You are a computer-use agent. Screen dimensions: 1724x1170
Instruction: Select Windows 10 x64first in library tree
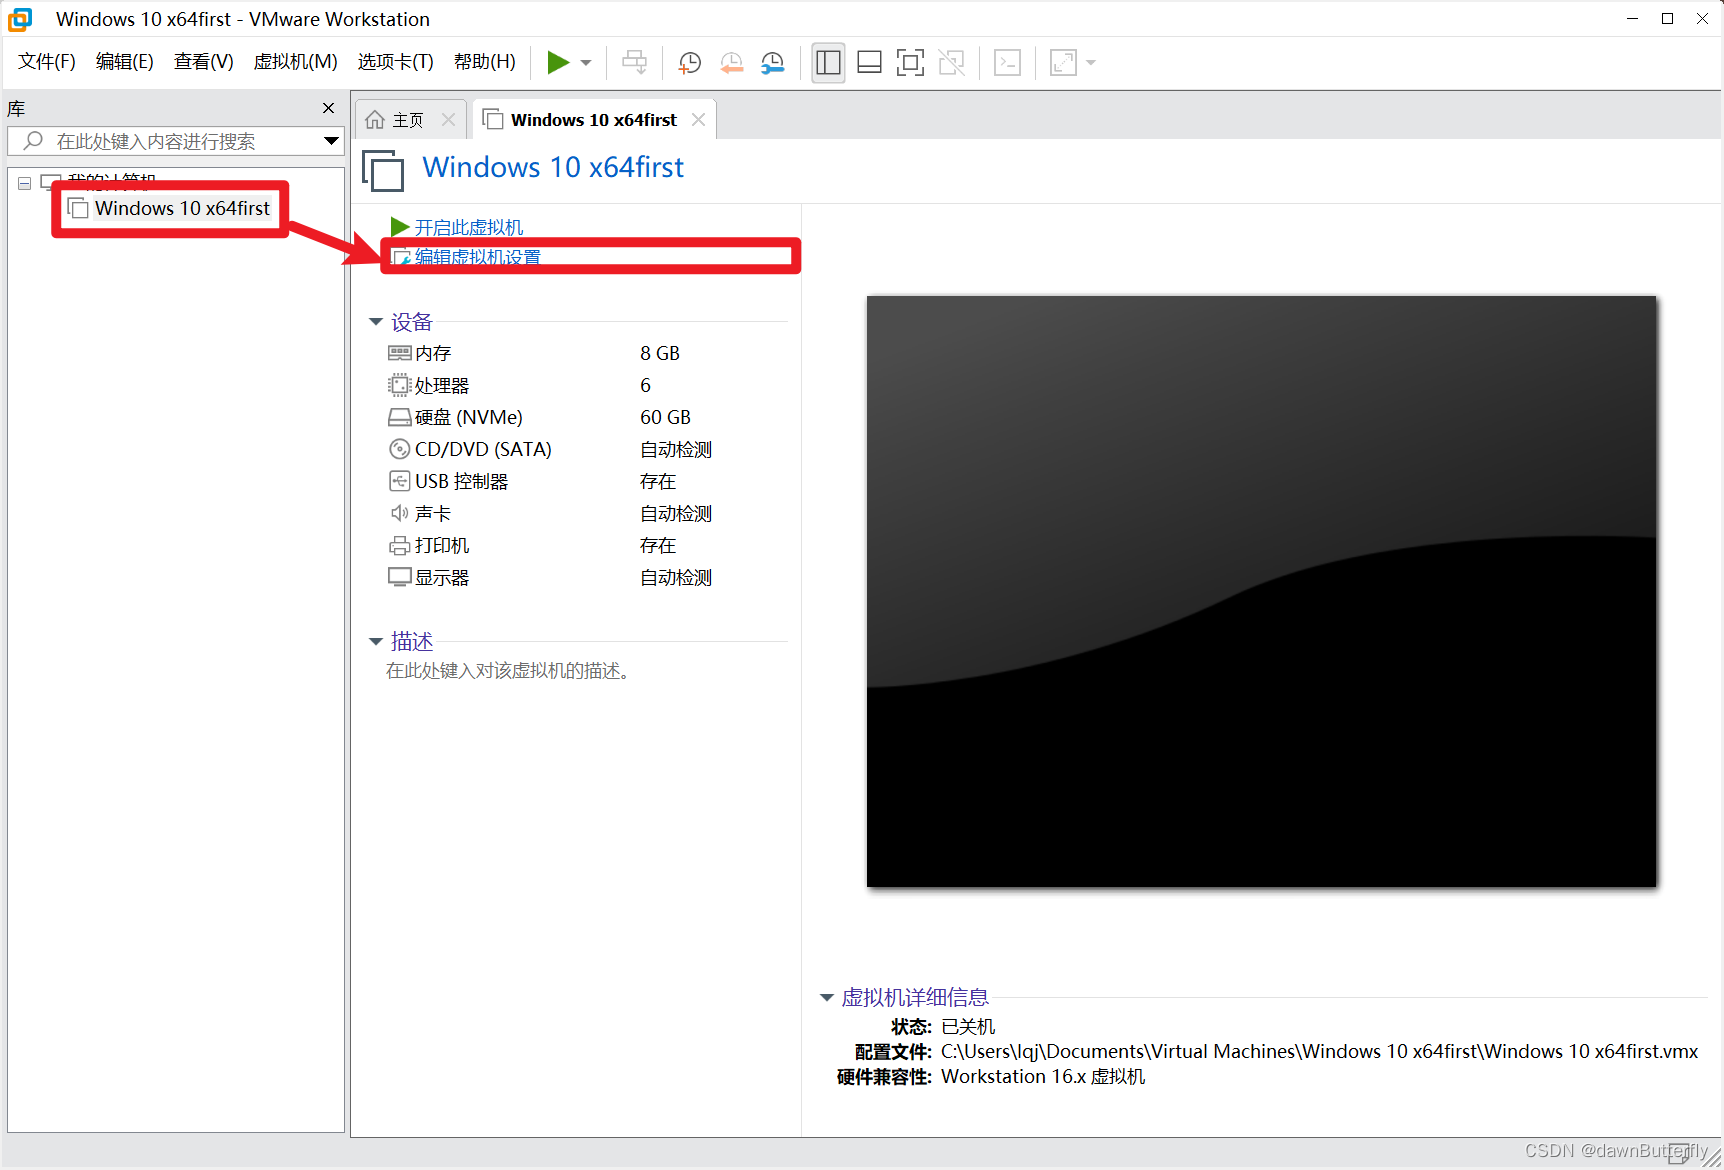pos(182,208)
